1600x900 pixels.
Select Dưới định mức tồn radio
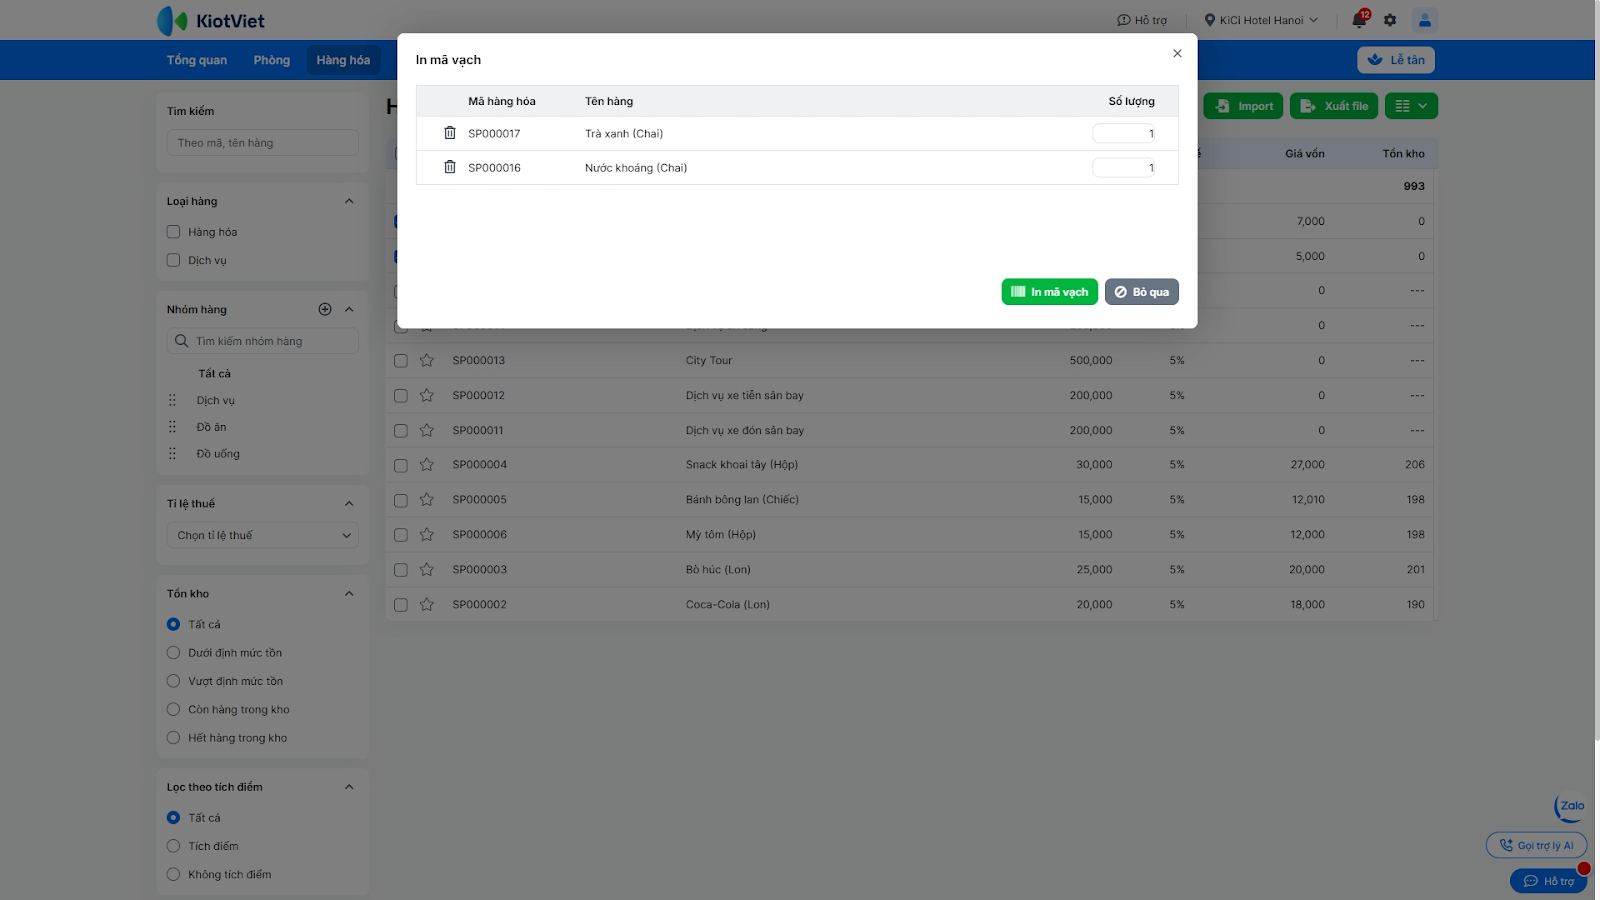pyautogui.click(x=173, y=653)
